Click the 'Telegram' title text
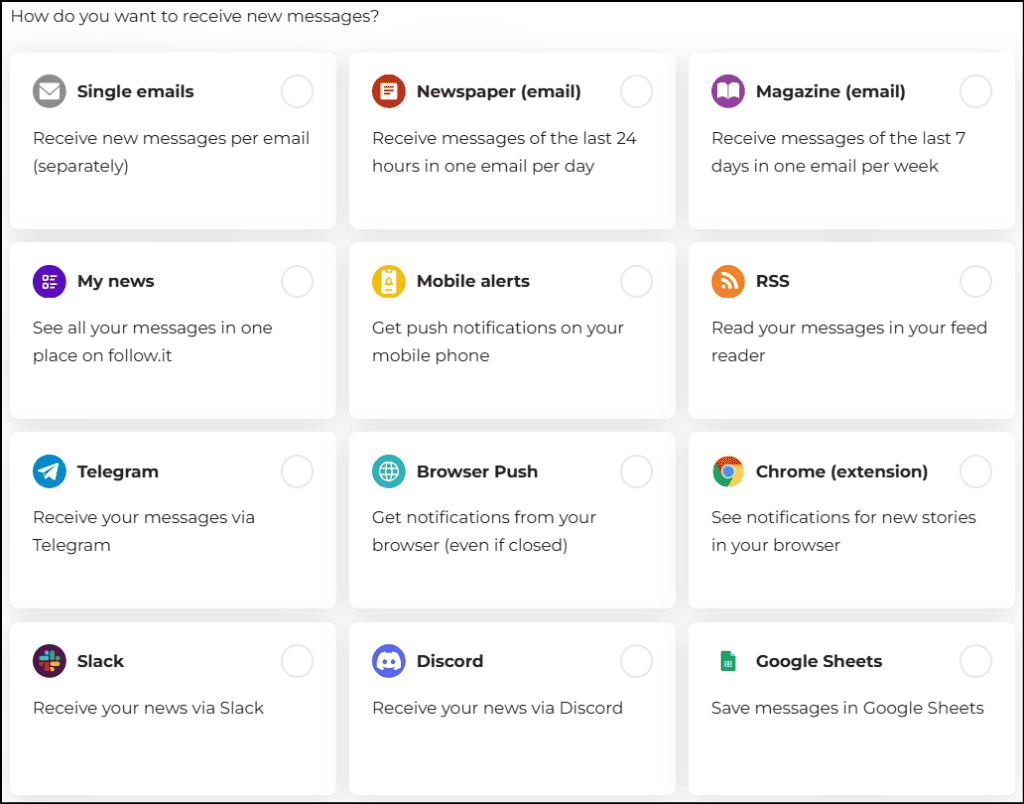This screenshot has height=804, width=1024. [118, 472]
